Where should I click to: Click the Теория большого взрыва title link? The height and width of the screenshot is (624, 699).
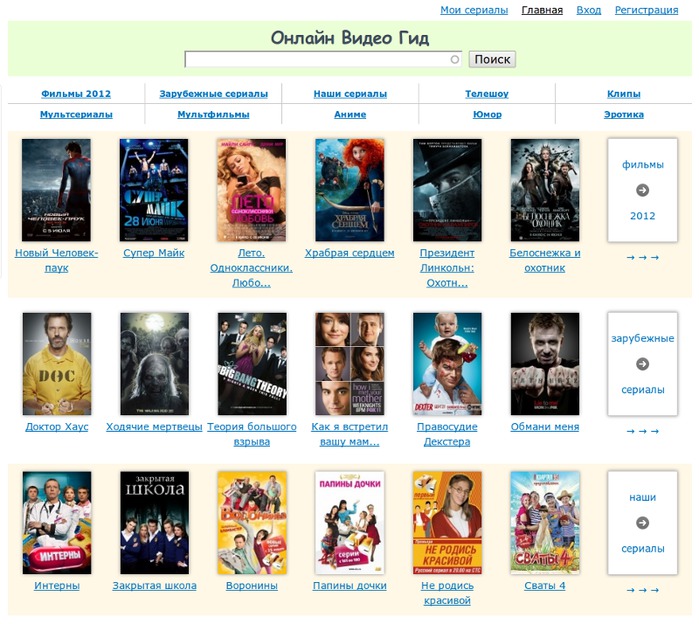pos(252,434)
